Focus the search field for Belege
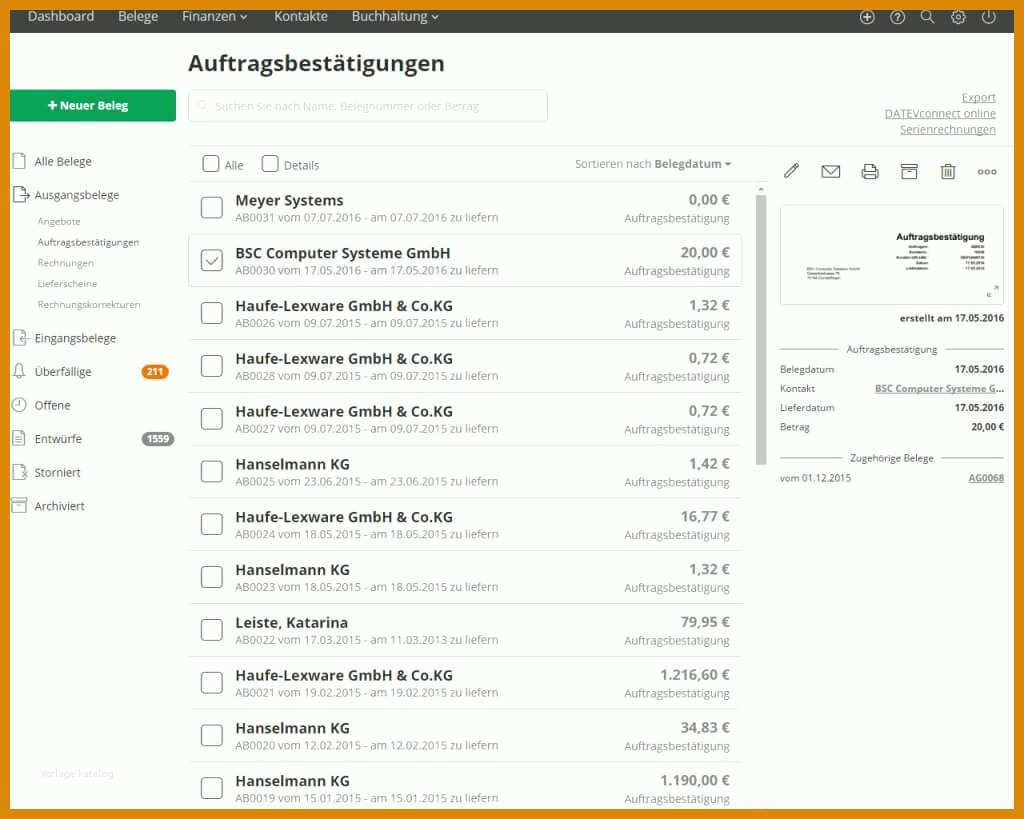The image size is (1024, 819). point(368,106)
